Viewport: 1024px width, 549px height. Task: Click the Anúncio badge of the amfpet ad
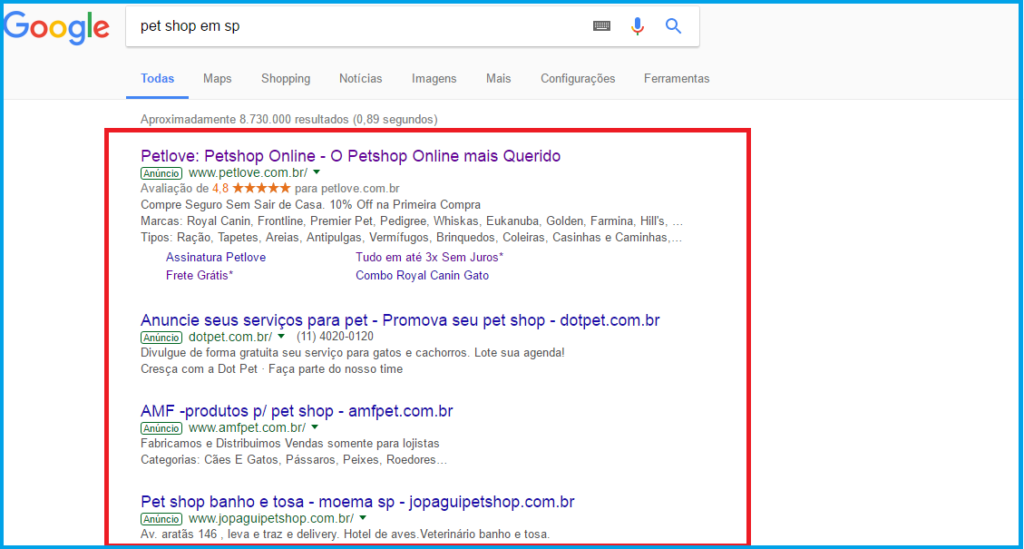coord(161,428)
